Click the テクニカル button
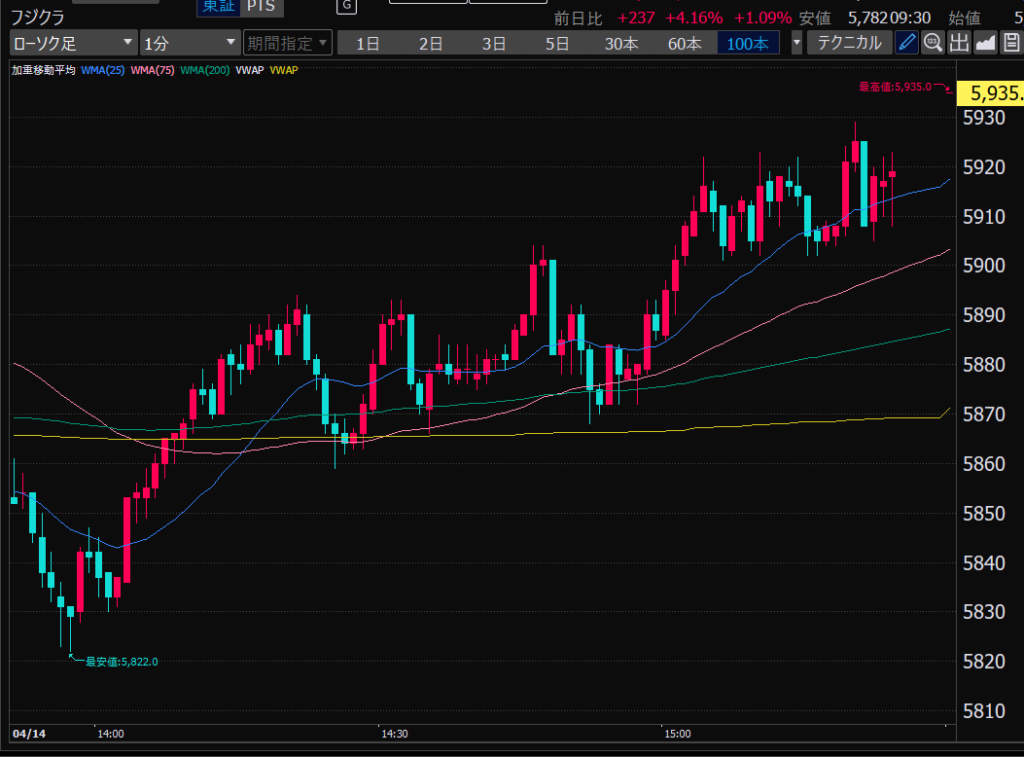 849,43
